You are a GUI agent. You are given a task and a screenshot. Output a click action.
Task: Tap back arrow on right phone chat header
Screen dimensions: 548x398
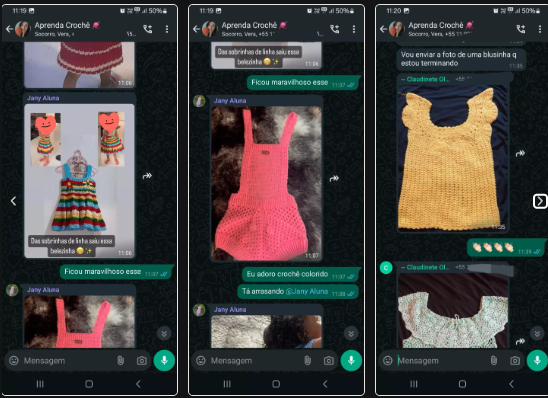(x=383, y=29)
